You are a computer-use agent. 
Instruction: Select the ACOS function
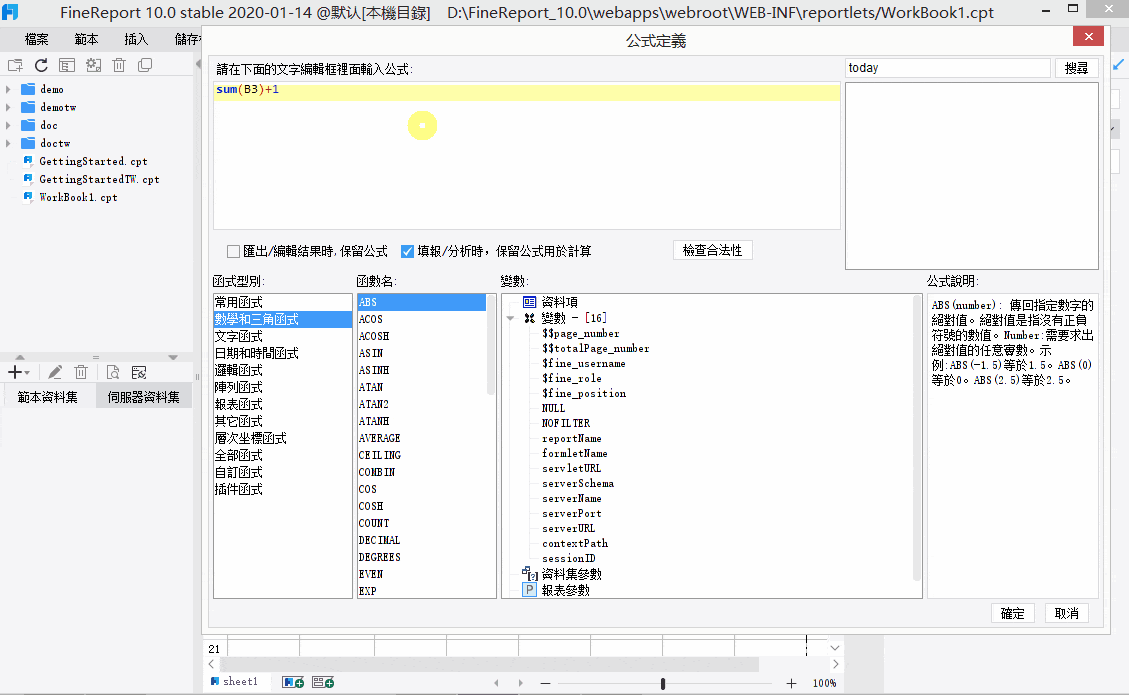click(x=422, y=319)
